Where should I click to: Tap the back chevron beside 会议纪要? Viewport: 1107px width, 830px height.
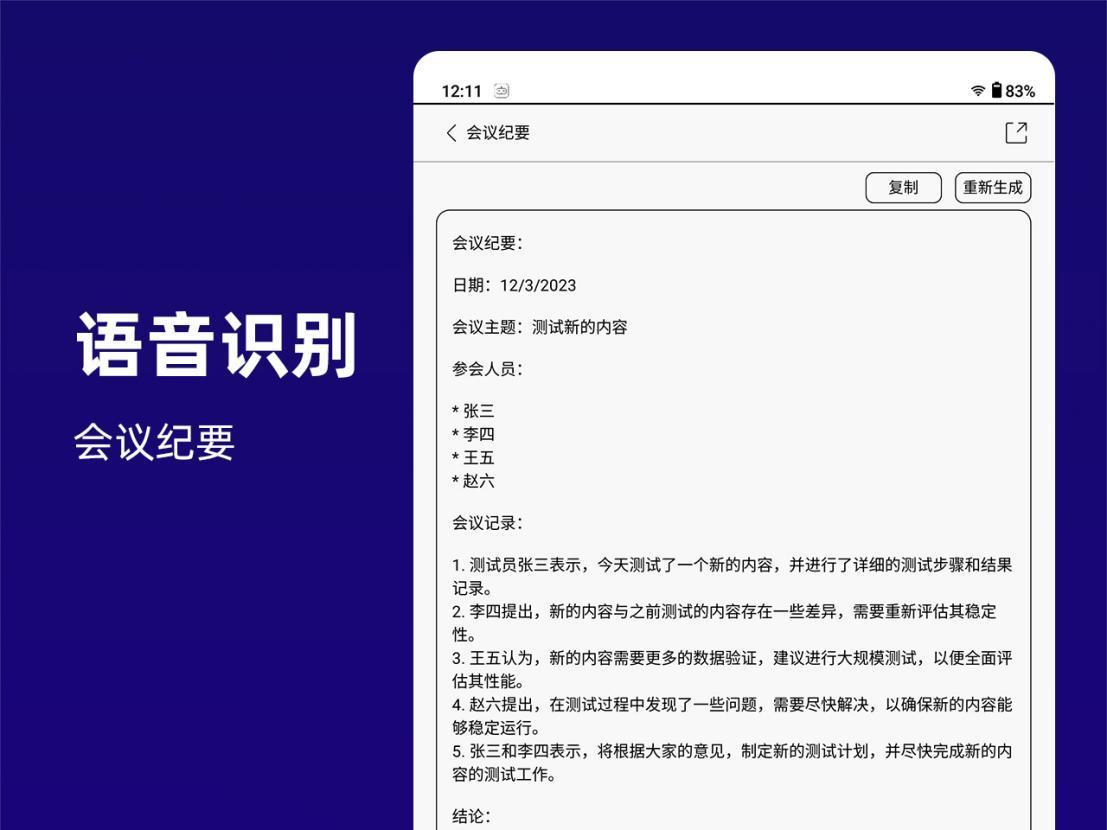[450, 132]
